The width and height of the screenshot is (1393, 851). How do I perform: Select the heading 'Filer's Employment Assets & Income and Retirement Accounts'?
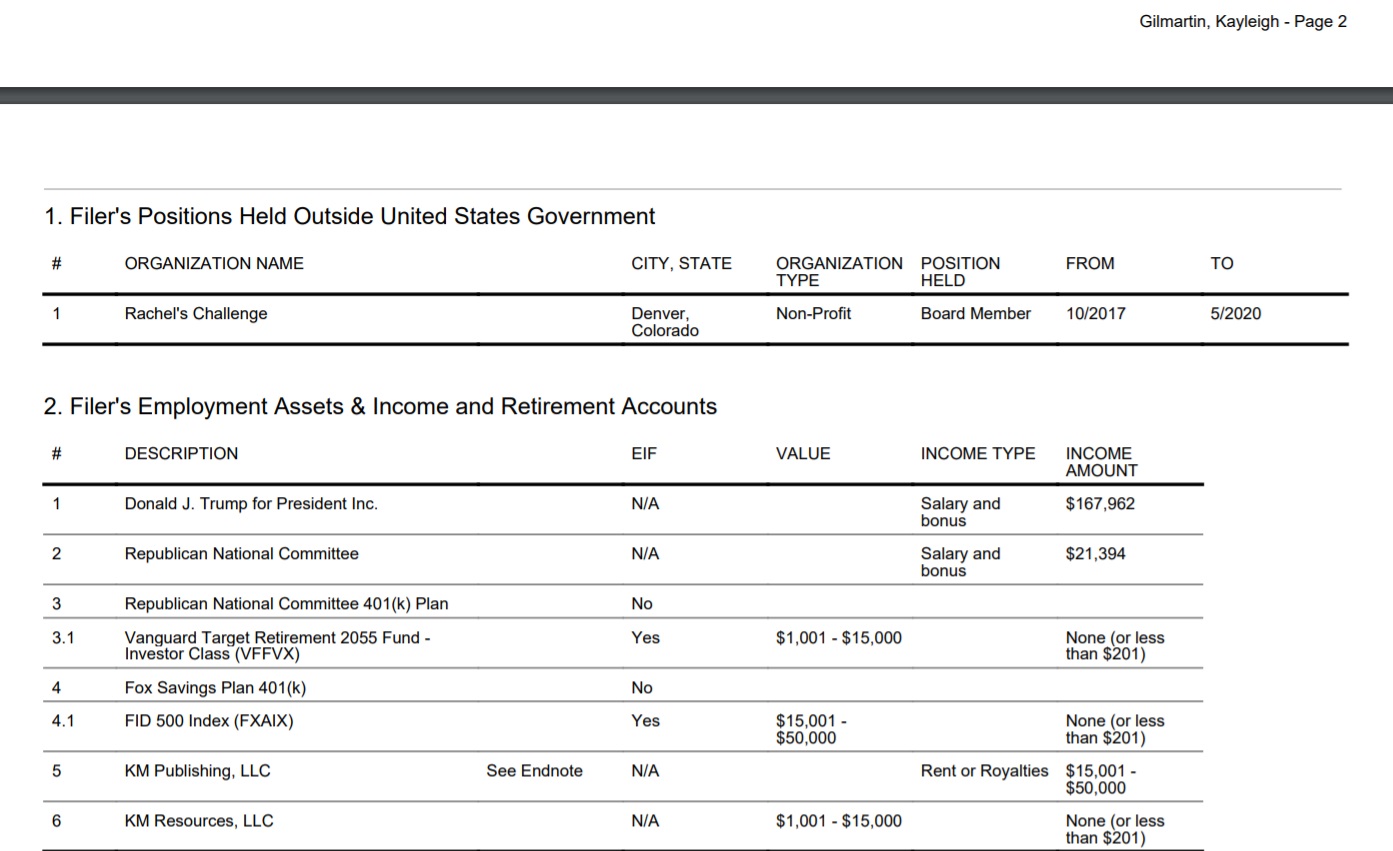(380, 407)
